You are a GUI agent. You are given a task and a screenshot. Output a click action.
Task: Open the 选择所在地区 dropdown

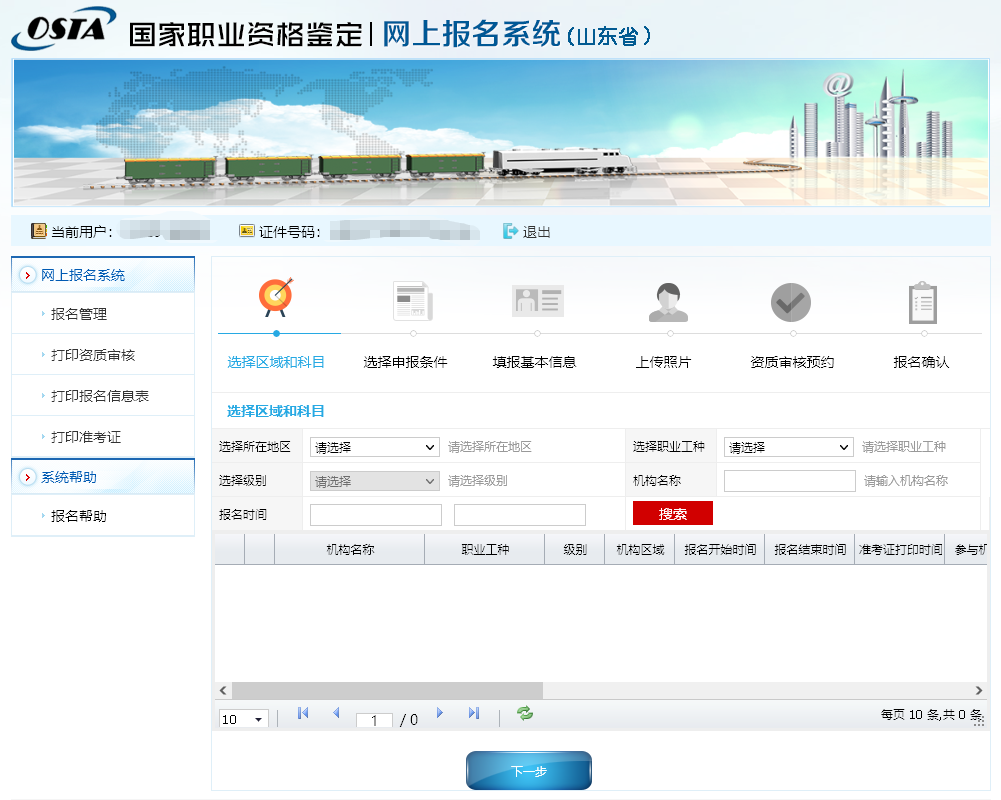point(375,447)
